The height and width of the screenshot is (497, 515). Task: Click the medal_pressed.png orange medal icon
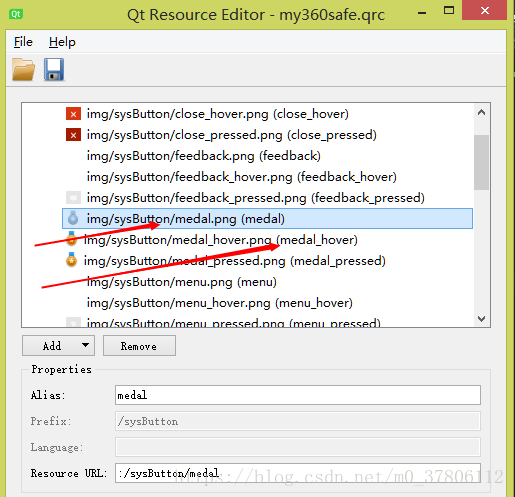pyautogui.click(x=71, y=260)
